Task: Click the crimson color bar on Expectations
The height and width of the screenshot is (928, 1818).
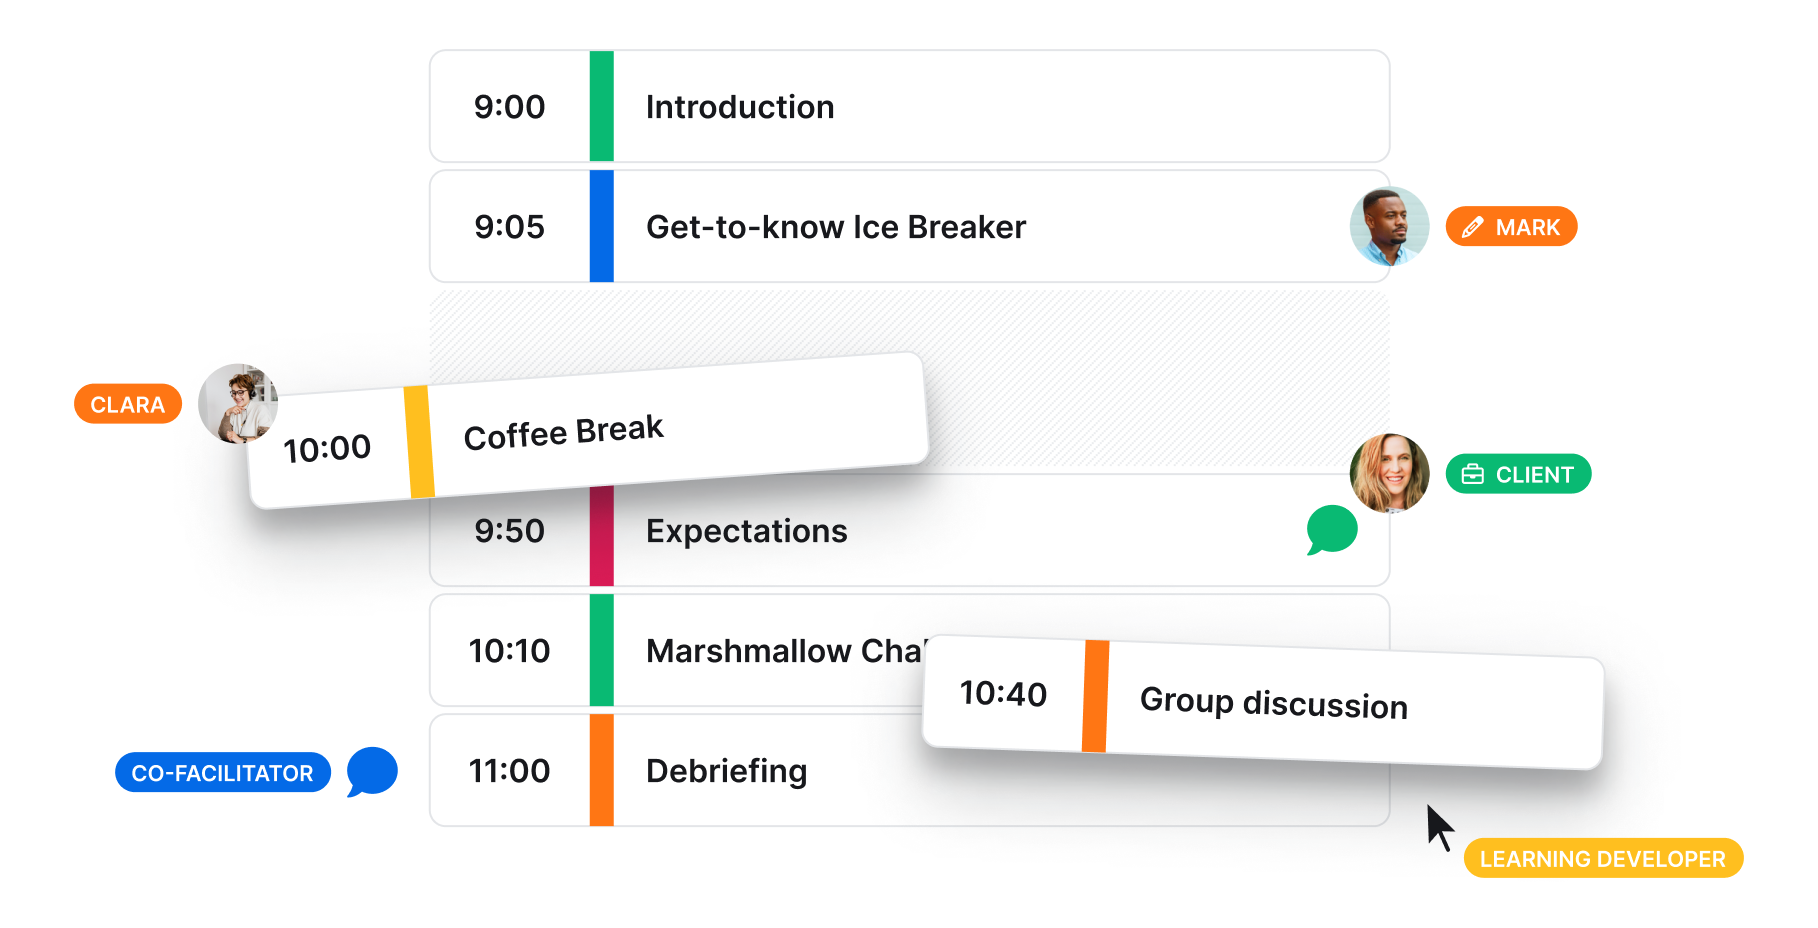Action: coord(601,535)
